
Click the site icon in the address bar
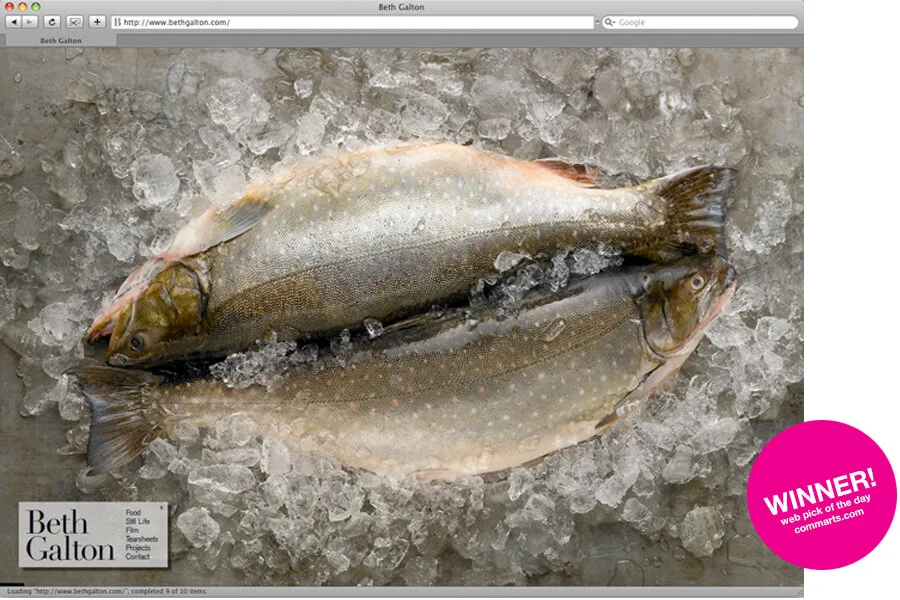(x=118, y=22)
